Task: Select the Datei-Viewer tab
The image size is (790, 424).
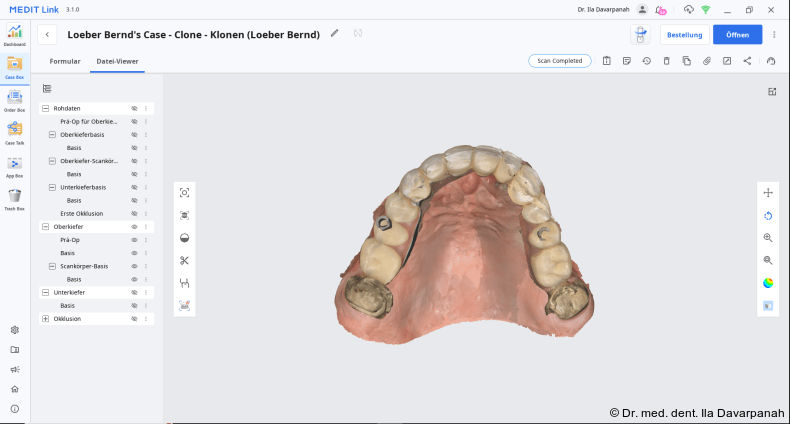Action: click(x=117, y=61)
